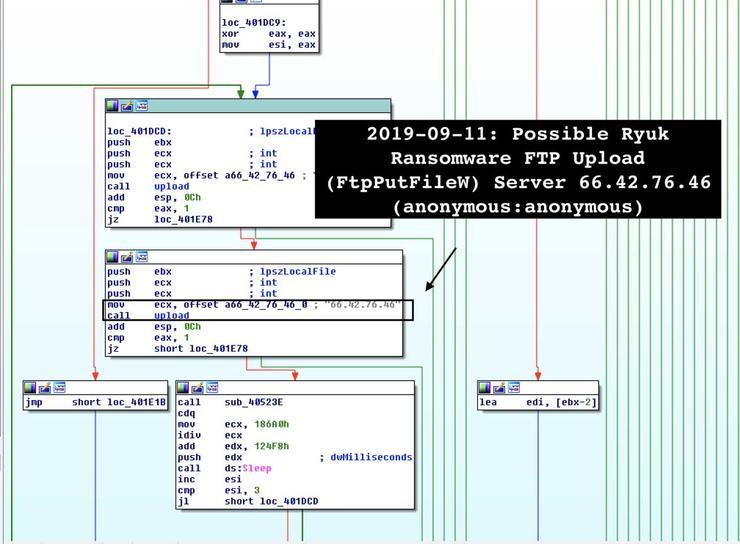Click pencil edit icon on loc_401DCD node
Screen dimensions: 740x544
[127, 105]
